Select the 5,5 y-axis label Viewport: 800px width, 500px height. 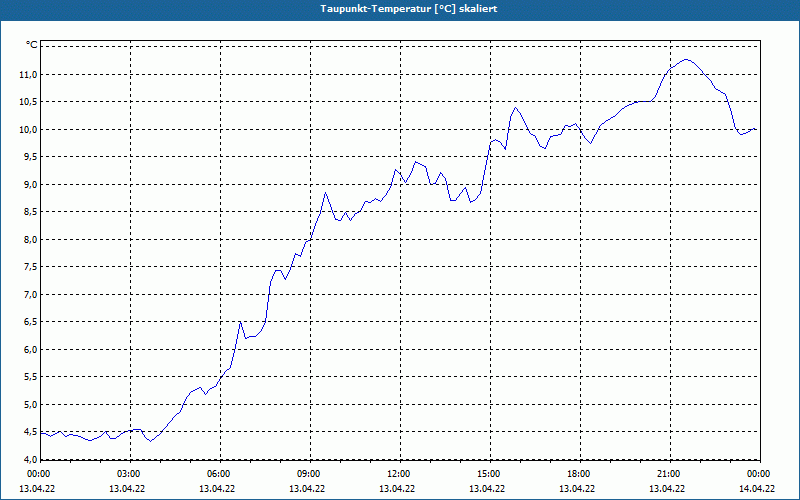point(31,377)
